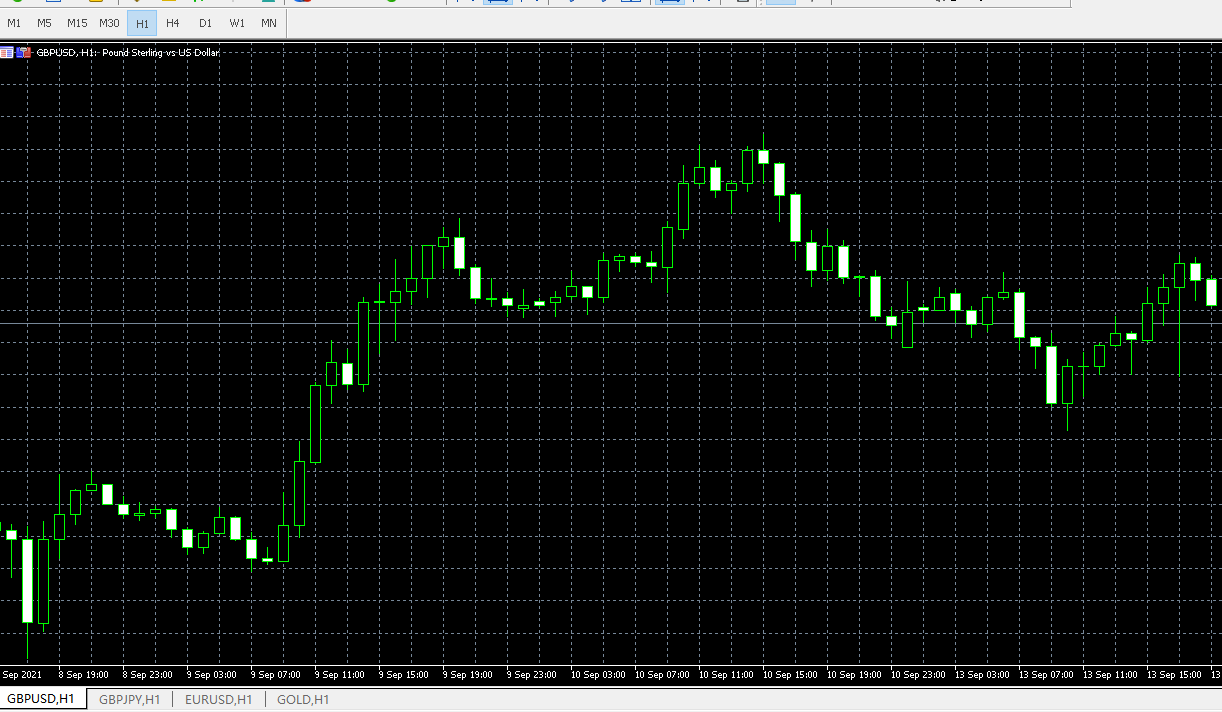Change timeframe to M15
Image resolution: width=1222 pixels, height=712 pixels.
[77, 23]
